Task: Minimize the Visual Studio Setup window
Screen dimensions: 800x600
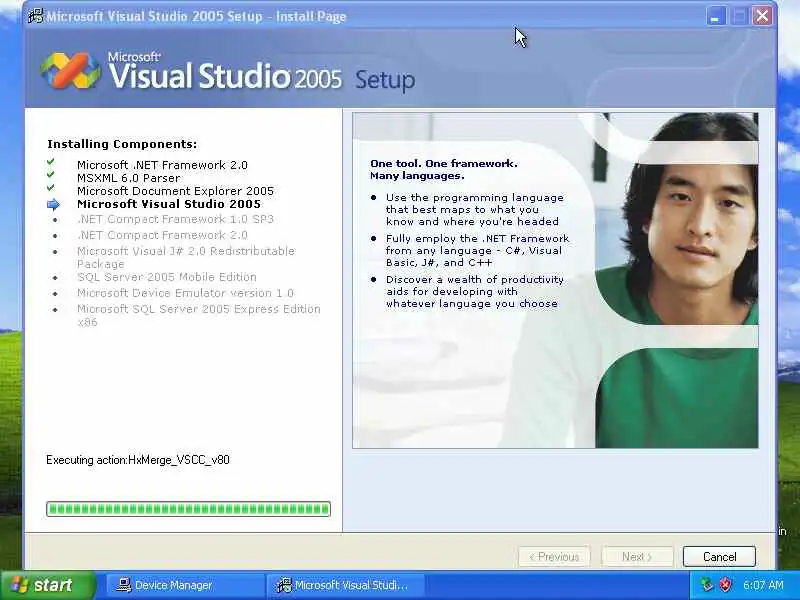Action: (x=715, y=16)
